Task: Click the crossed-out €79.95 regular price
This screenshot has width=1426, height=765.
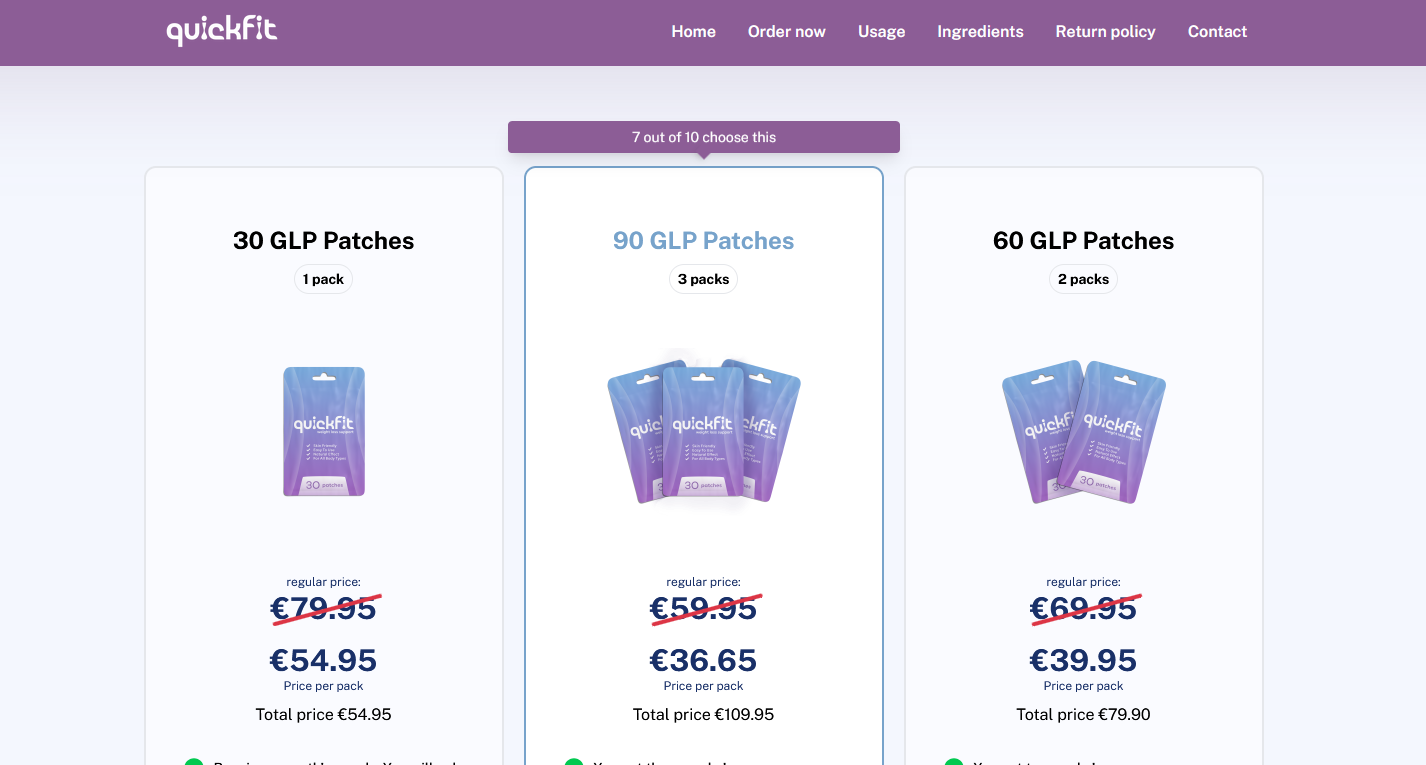Action: pyautogui.click(x=324, y=608)
